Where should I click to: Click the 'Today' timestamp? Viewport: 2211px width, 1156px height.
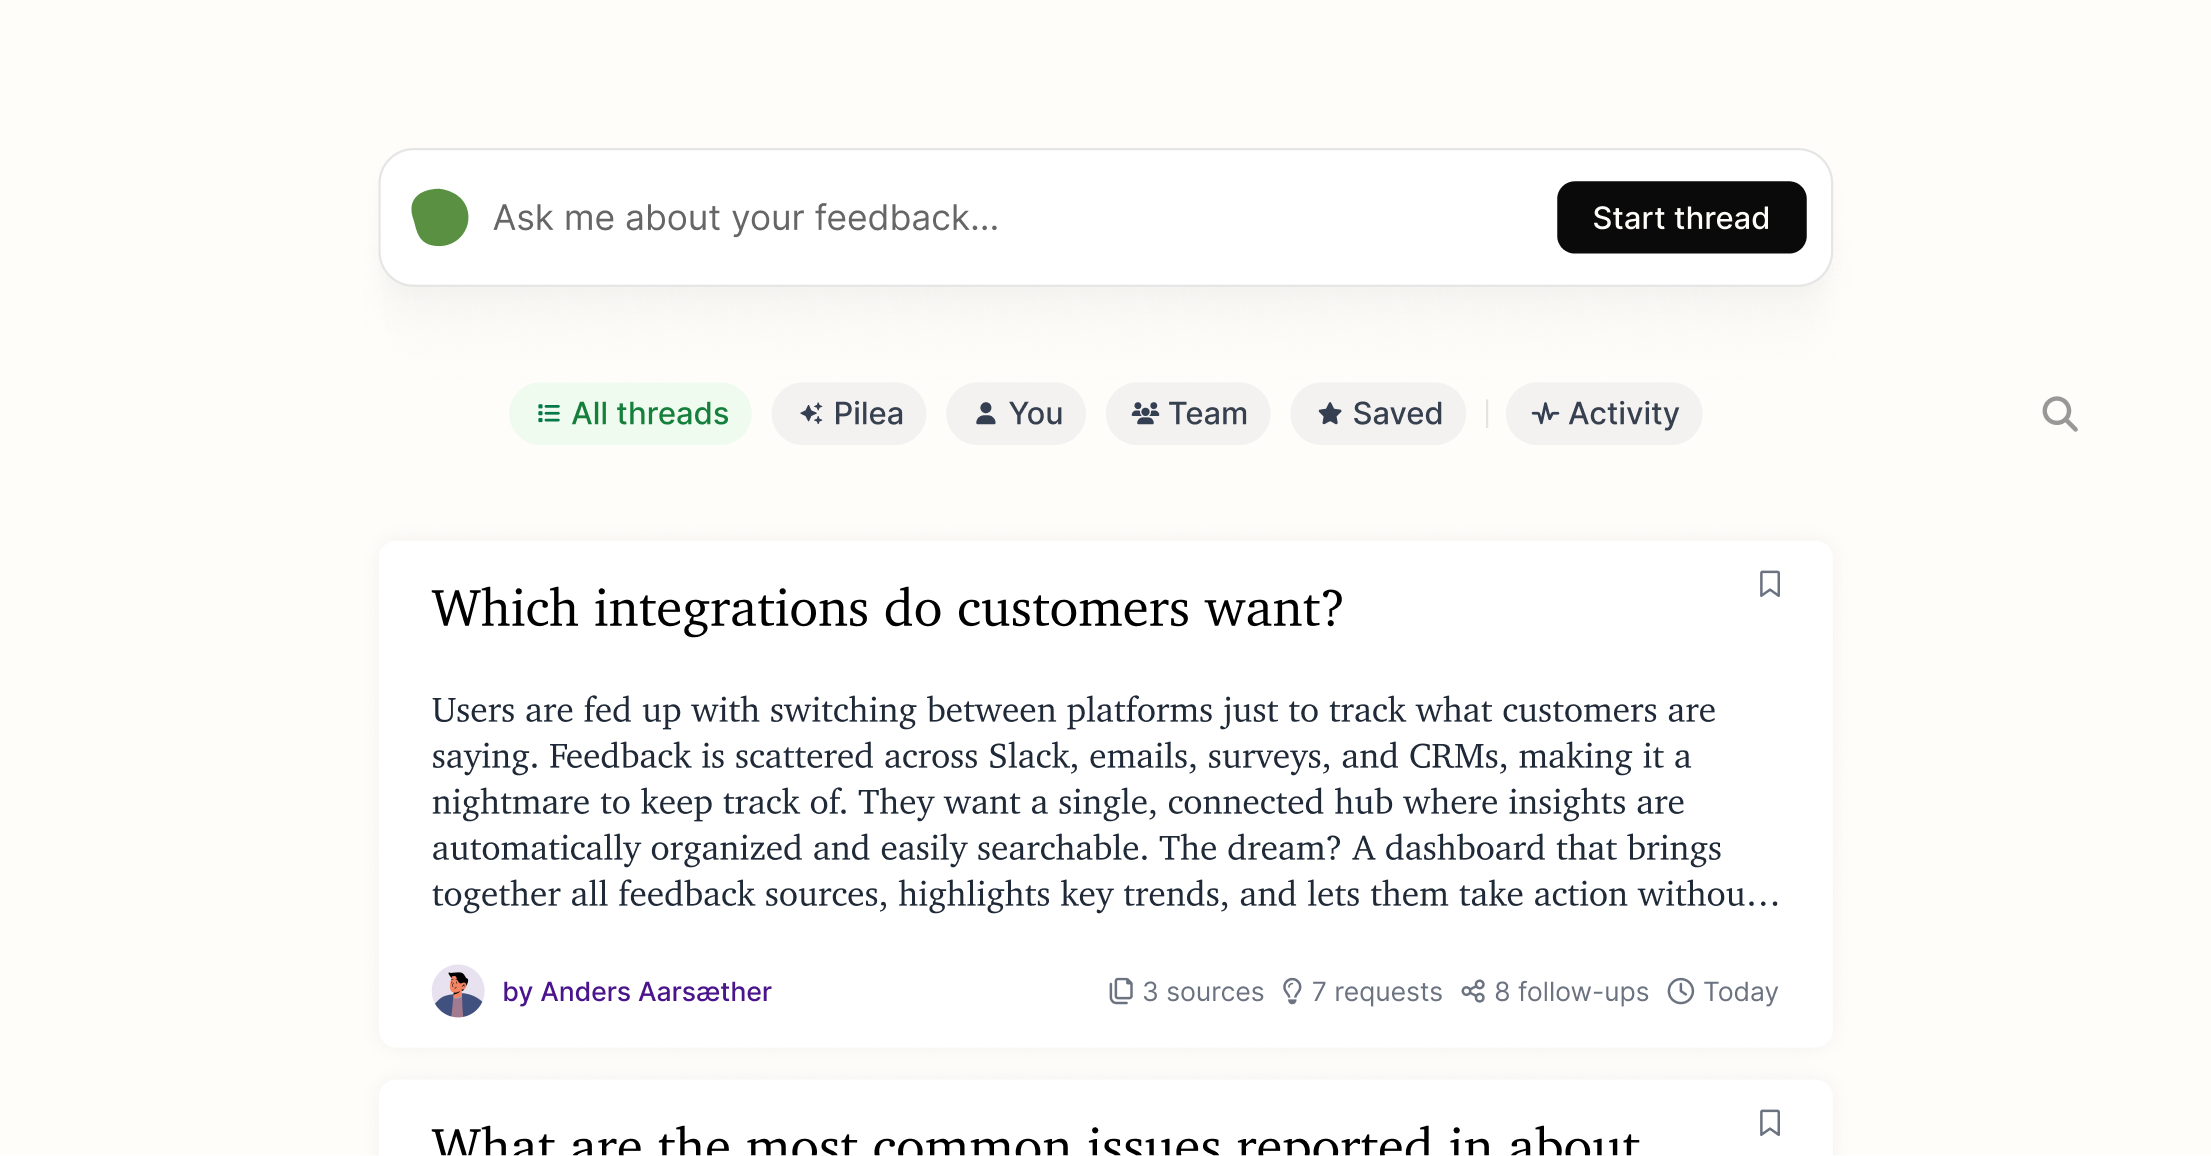tap(1740, 991)
